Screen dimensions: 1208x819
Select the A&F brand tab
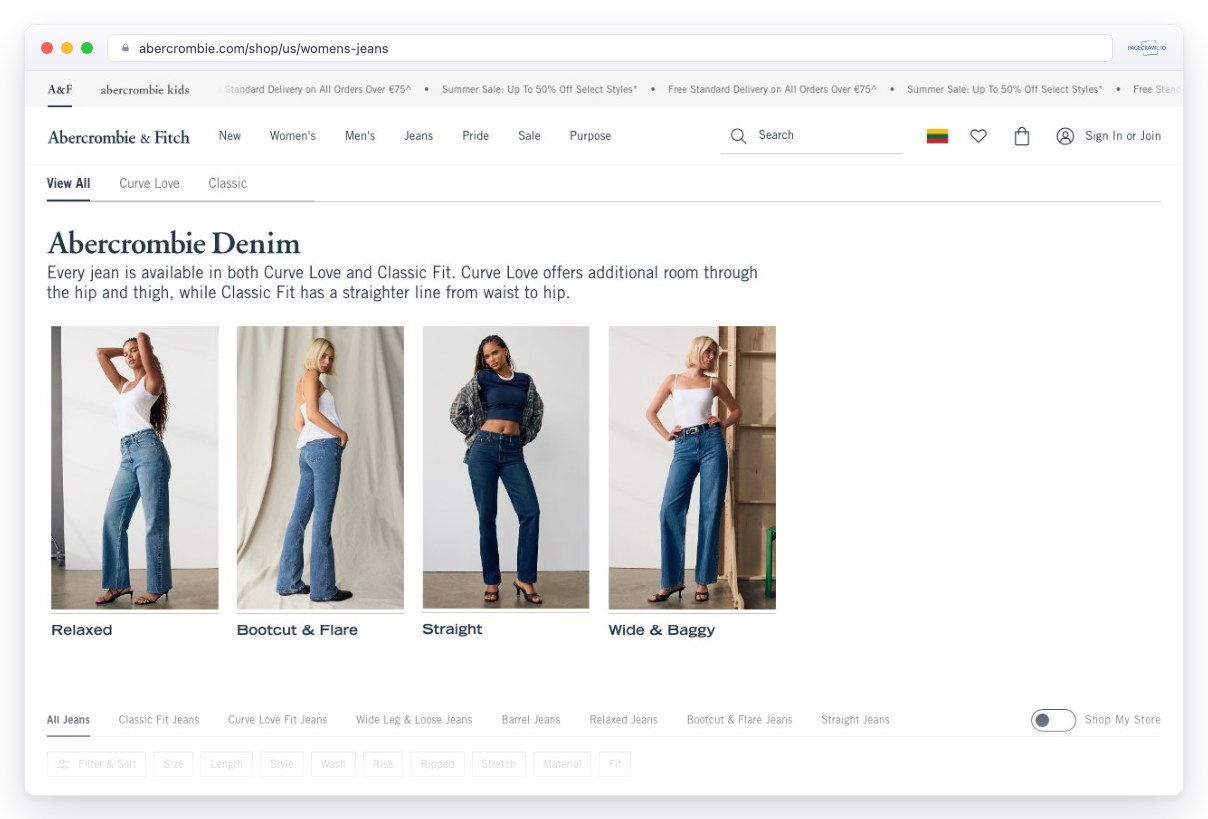click(60, 89)
